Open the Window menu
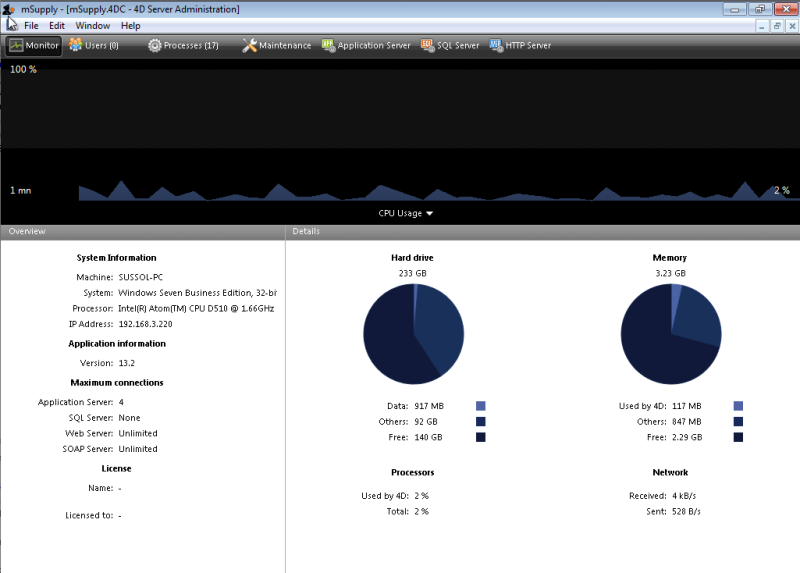The image size is (800, 573). click(93, 25)
